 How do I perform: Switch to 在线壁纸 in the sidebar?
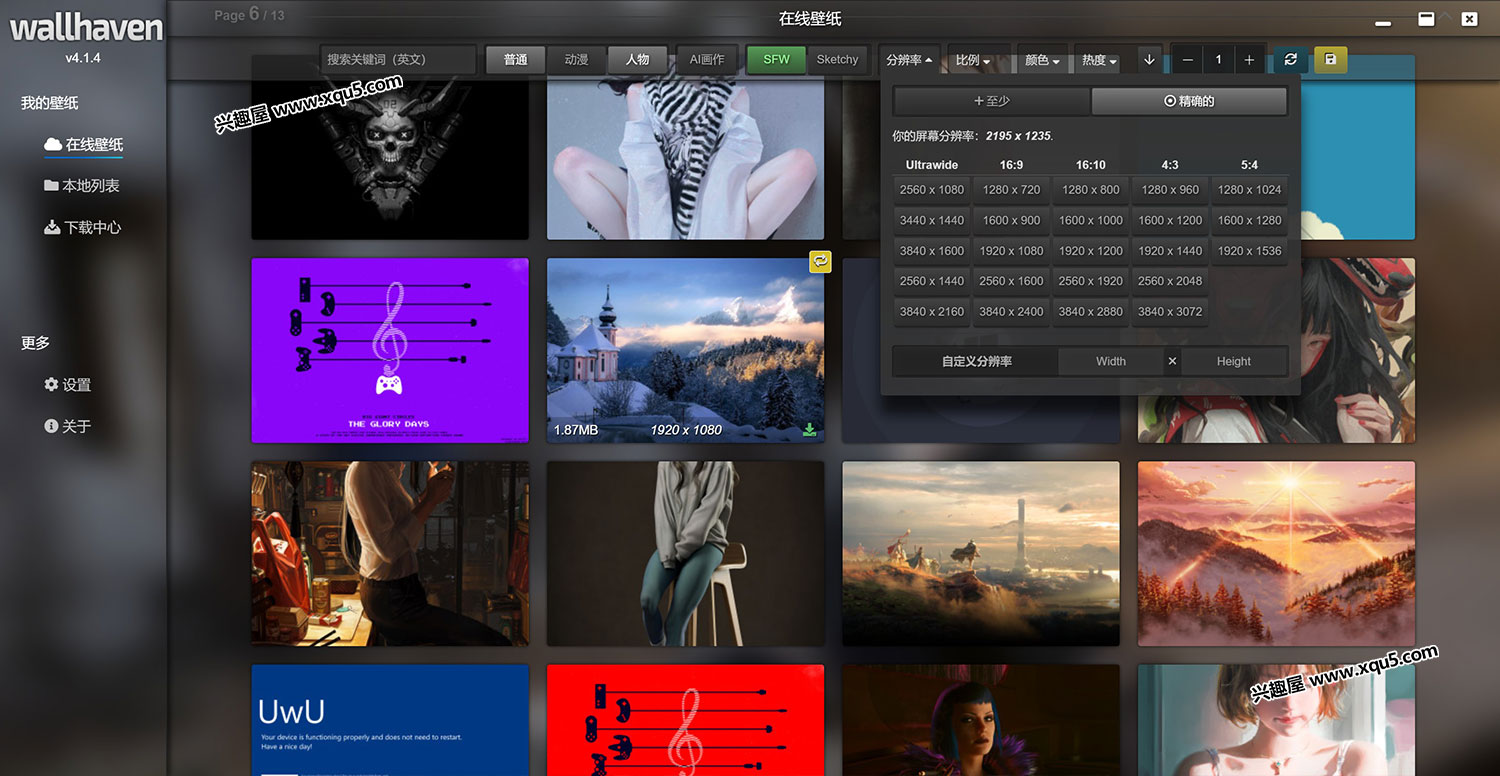coord(84,145)
